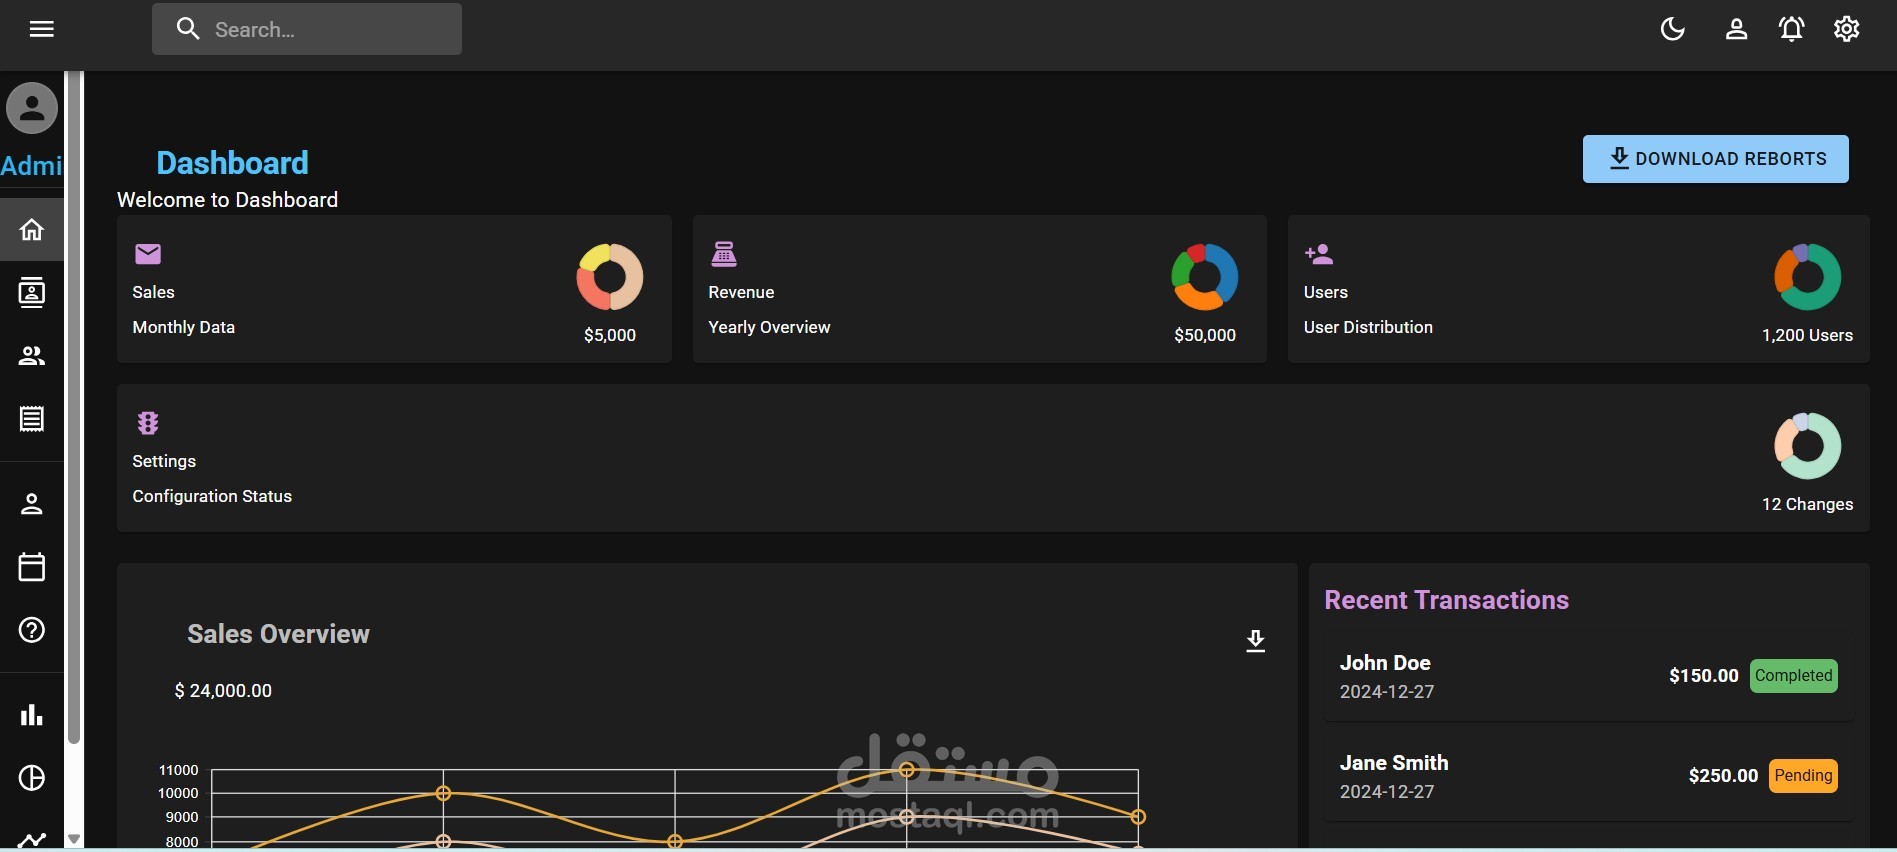Click the Pending status badge

point(1804,776)
